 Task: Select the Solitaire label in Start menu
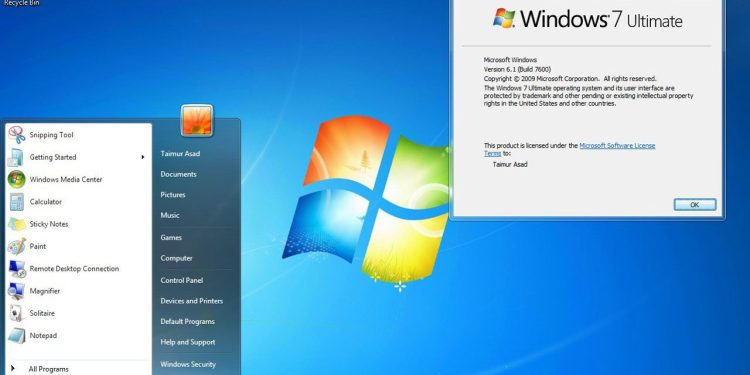42,313
